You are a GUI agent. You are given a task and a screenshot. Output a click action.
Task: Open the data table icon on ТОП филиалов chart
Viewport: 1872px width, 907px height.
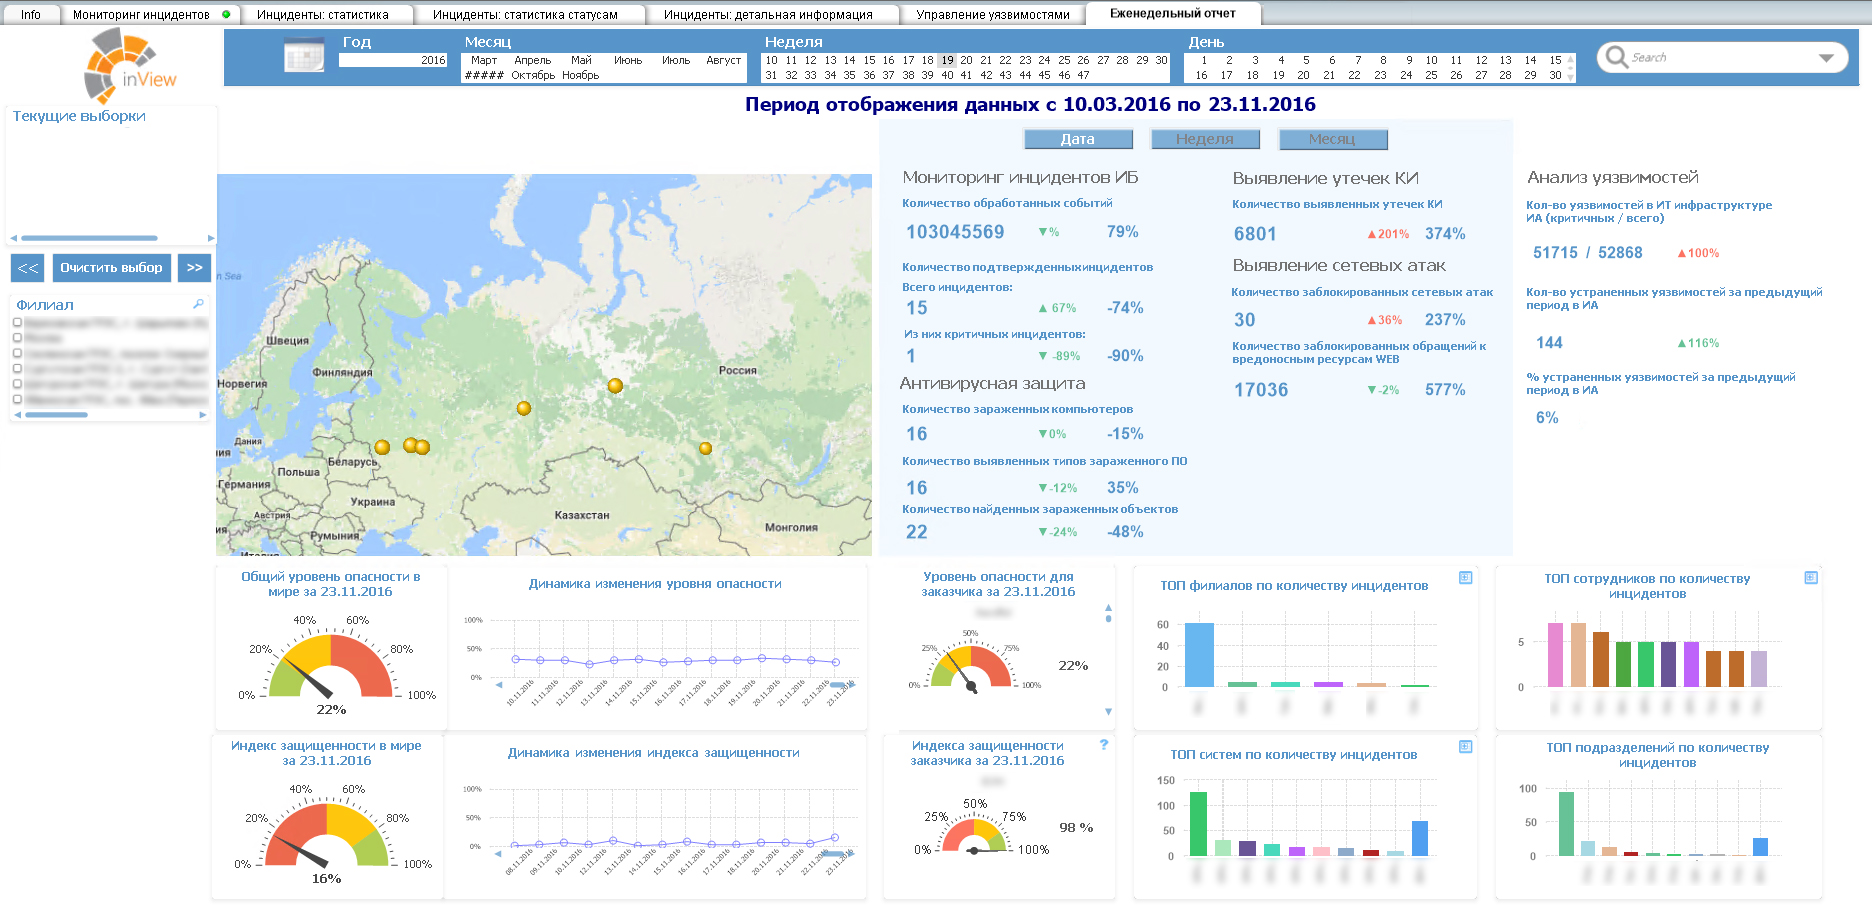coord(1466,577)
